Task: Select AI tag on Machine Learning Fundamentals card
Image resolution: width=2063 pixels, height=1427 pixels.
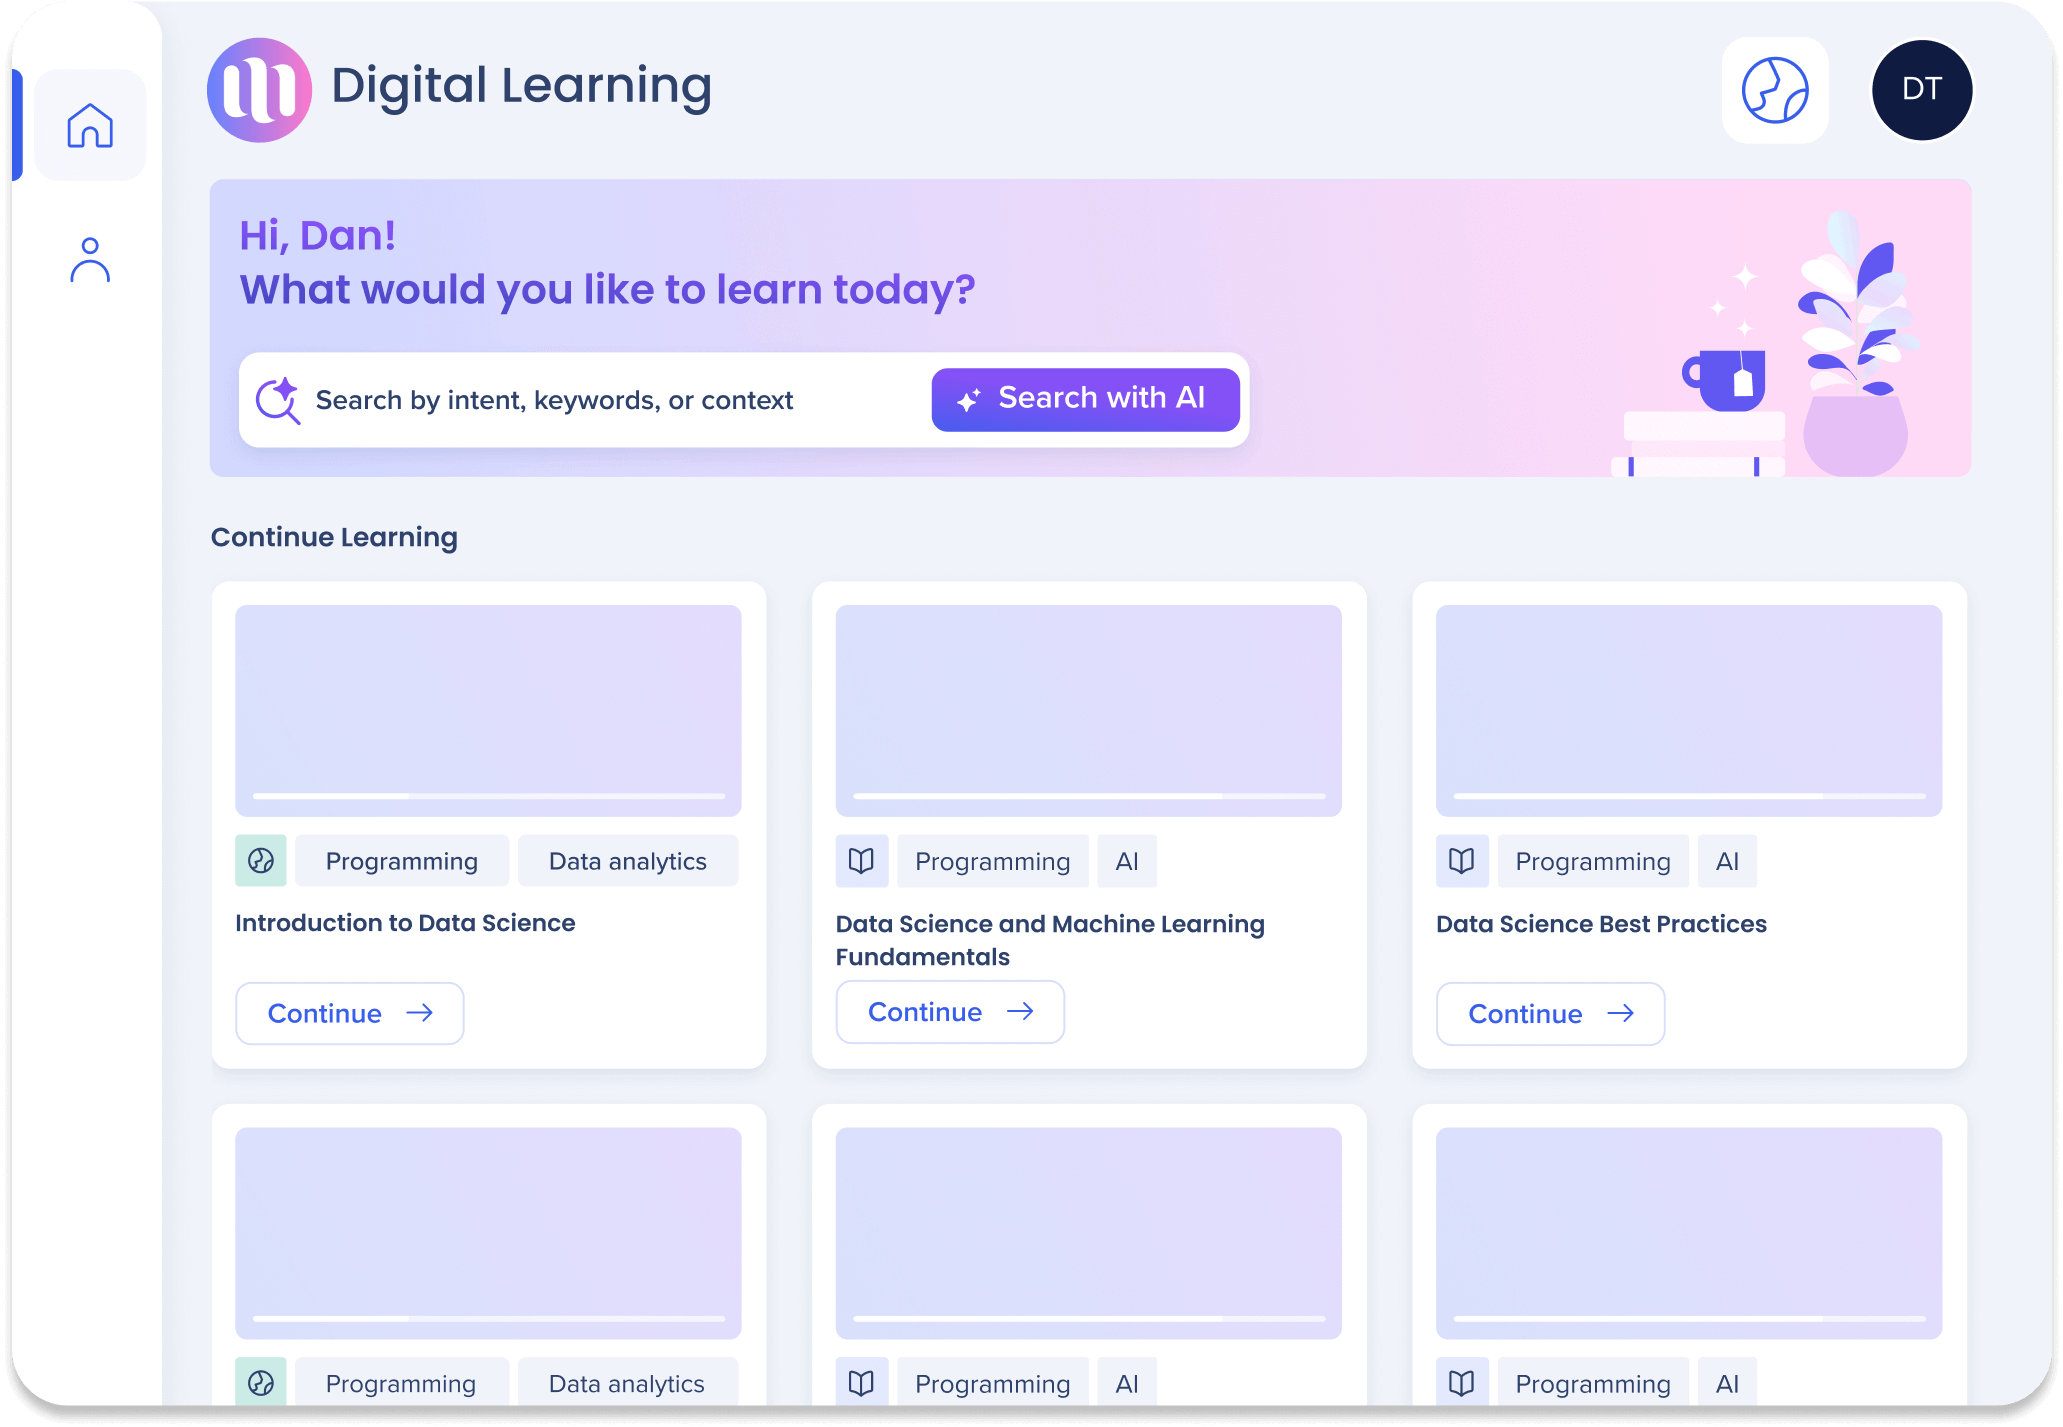Action: click(x=1126, y=861)
